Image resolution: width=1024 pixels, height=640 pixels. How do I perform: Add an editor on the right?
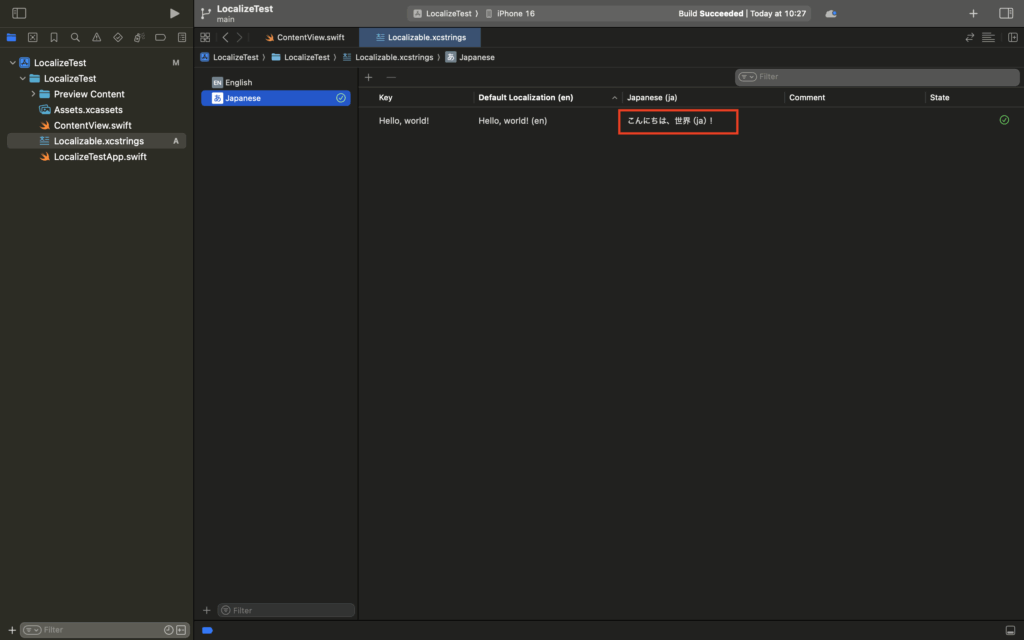point(1012,37)
